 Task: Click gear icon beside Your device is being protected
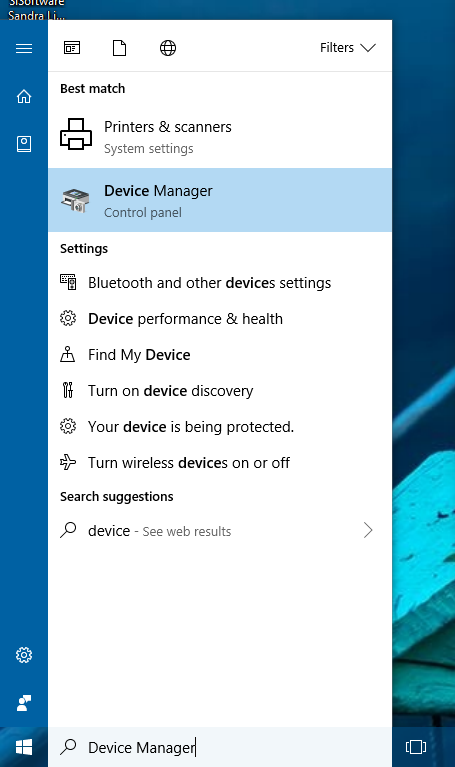click(x=68, y=427)
